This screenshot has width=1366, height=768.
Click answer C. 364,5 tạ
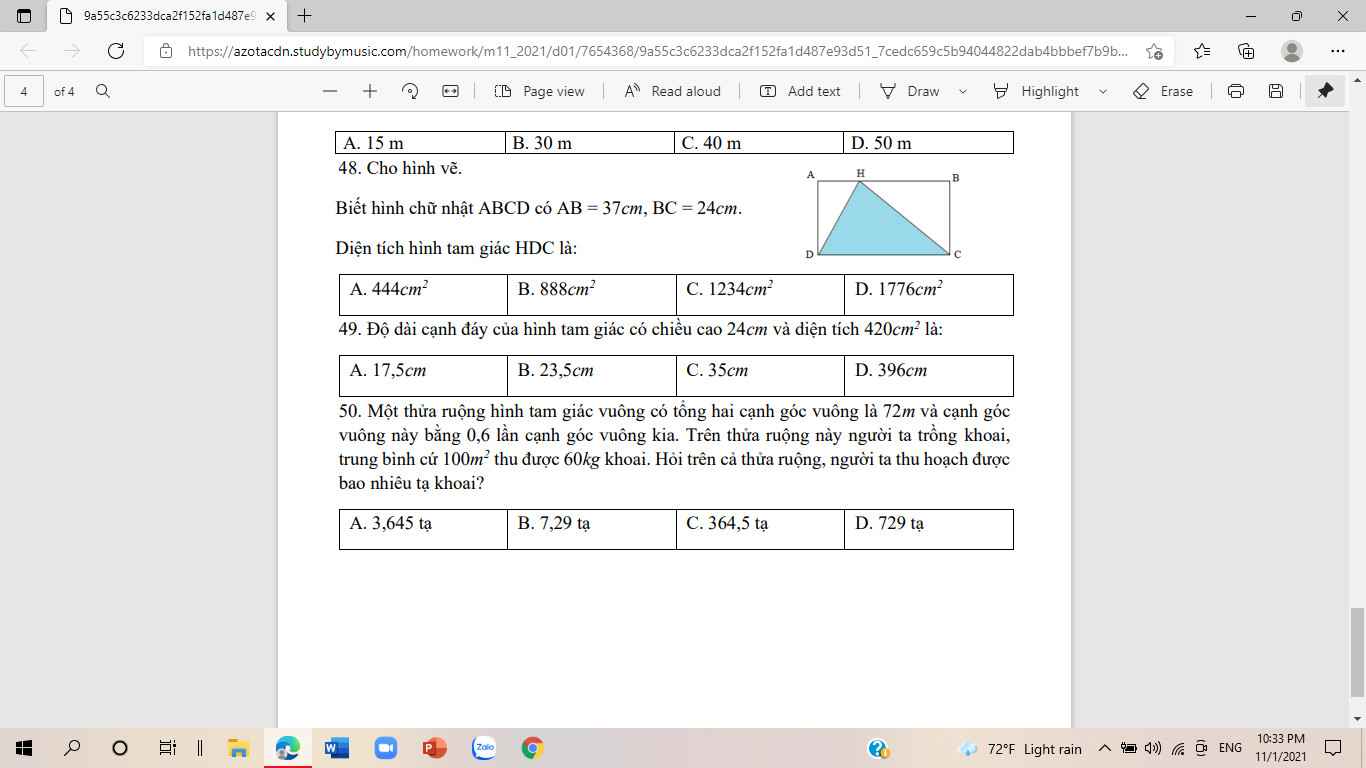pos(760,529)
